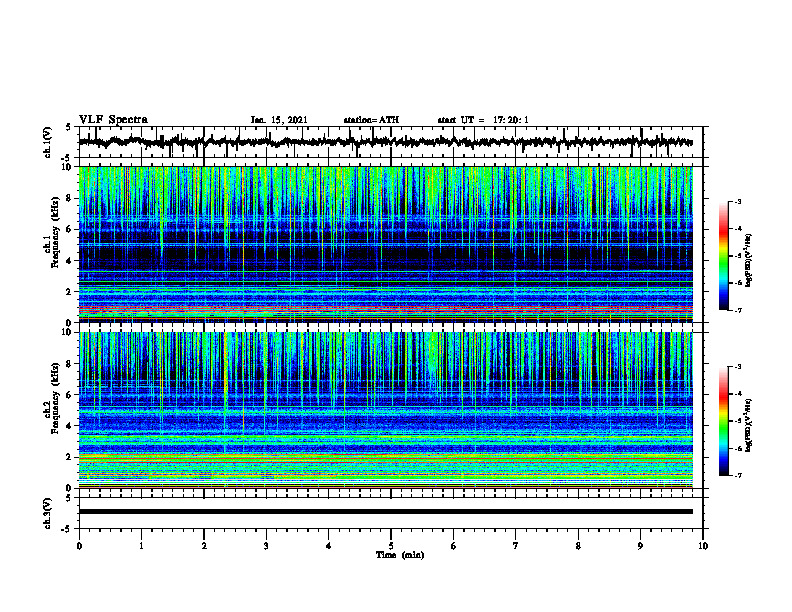Click the "6" tick on the time axis
Screen dimensions: 792x612
pos(454,546)
